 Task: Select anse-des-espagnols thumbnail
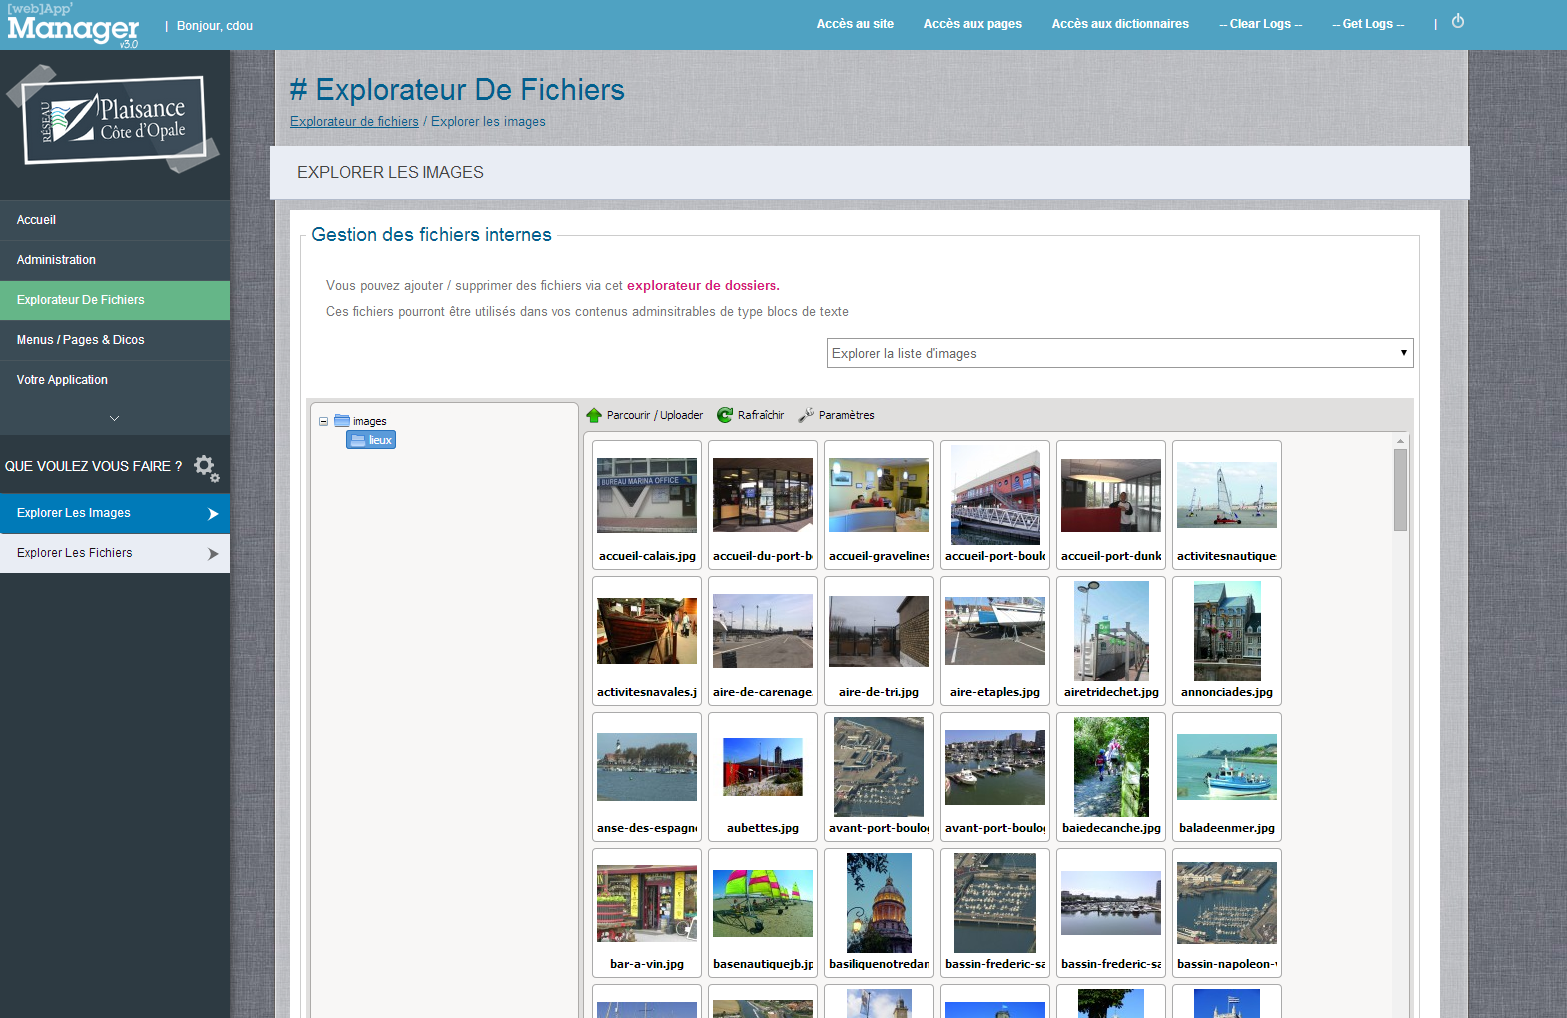click(647, 777)
